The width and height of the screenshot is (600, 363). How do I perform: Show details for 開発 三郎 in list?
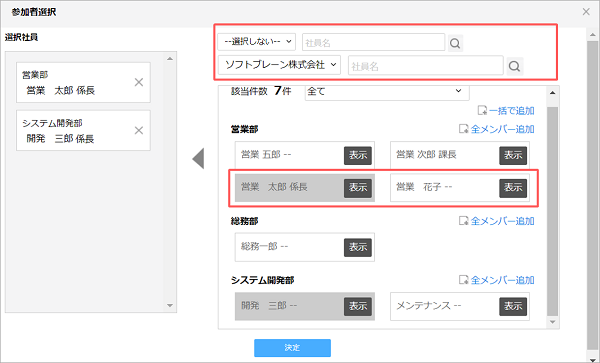pos(358,306)
